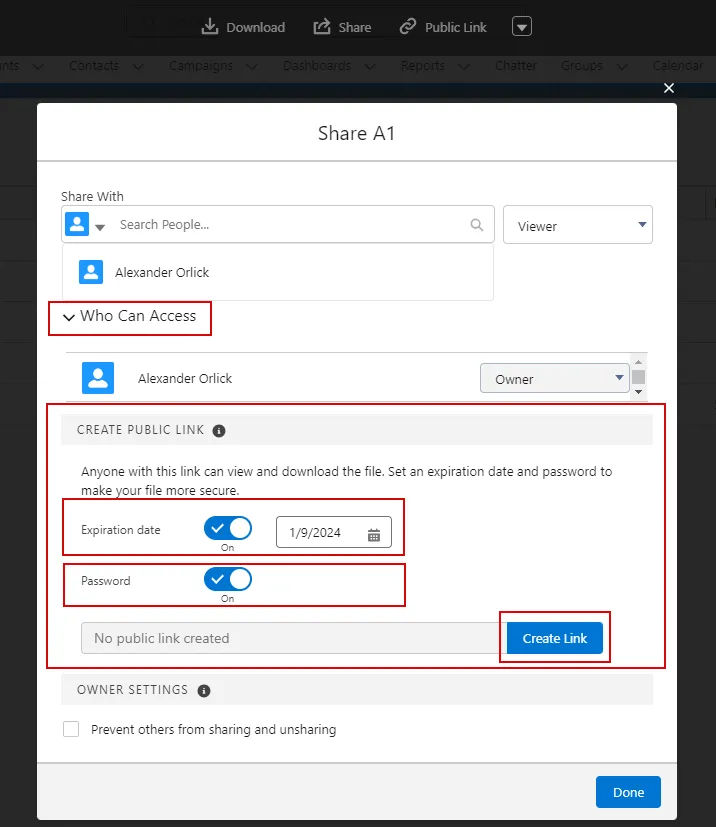Image resolution: width=716 pixels, height=827 pixels.
Task: Click the info icon next to OWNER SETTINGS
Action: coord(205,689)
